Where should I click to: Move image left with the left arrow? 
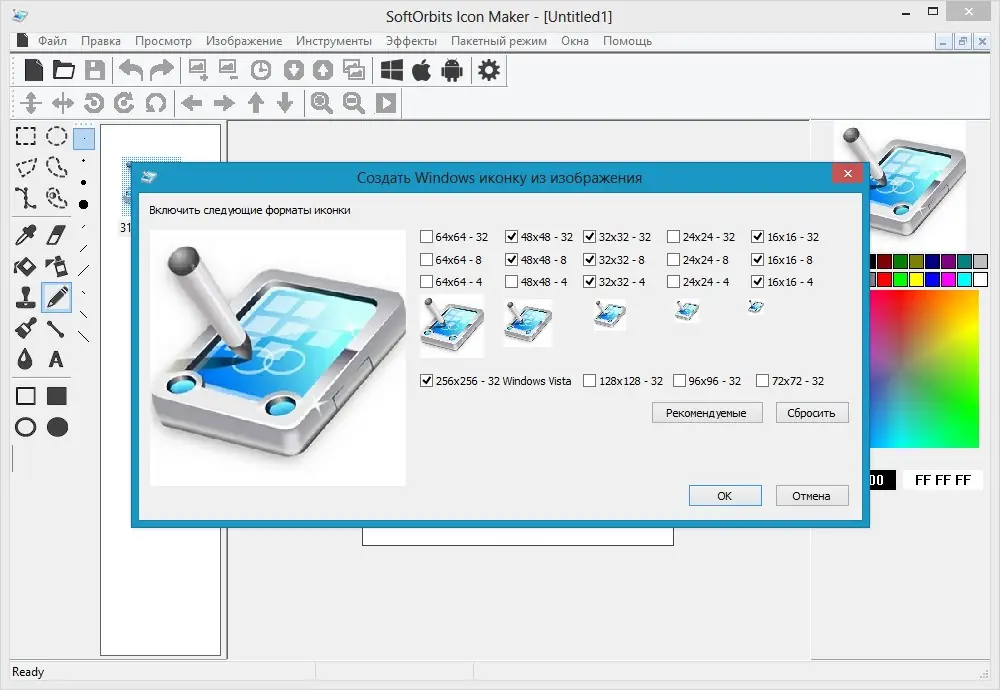point(191,103)
